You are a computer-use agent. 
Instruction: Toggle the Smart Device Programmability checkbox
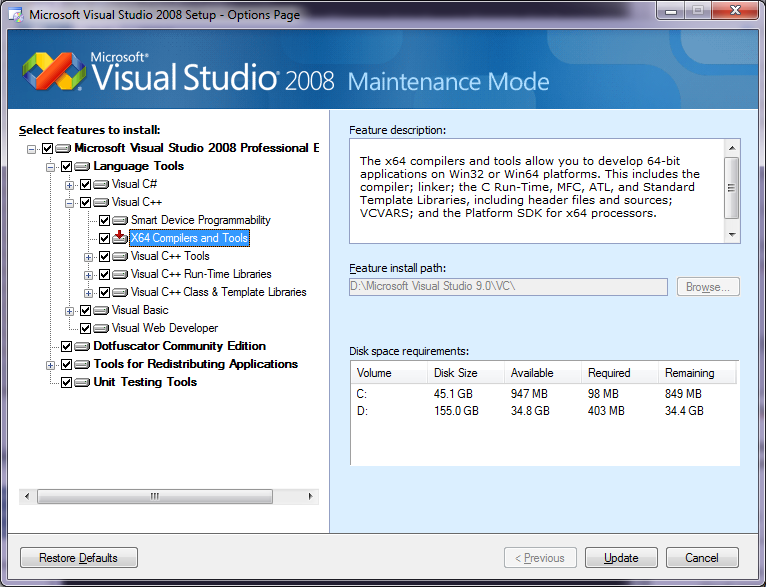pos(105,221)
